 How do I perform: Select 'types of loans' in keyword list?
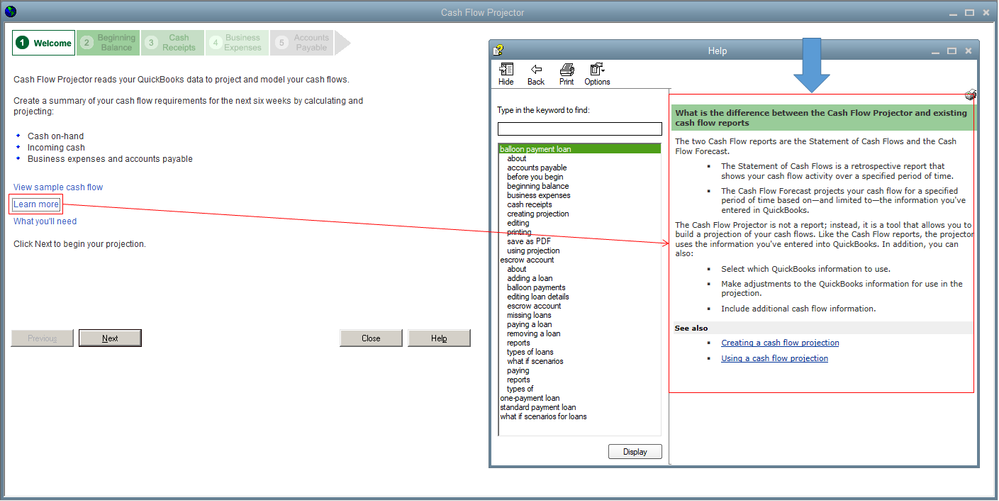click(x=530, y=352)
